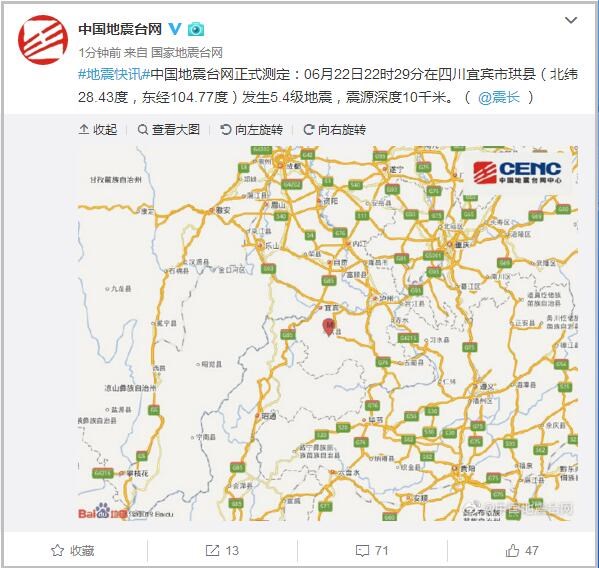Toggle the thumbs-up like showing 47
Image resolution: width=599 pixels, height=568 pixels.
pos(522,550)
